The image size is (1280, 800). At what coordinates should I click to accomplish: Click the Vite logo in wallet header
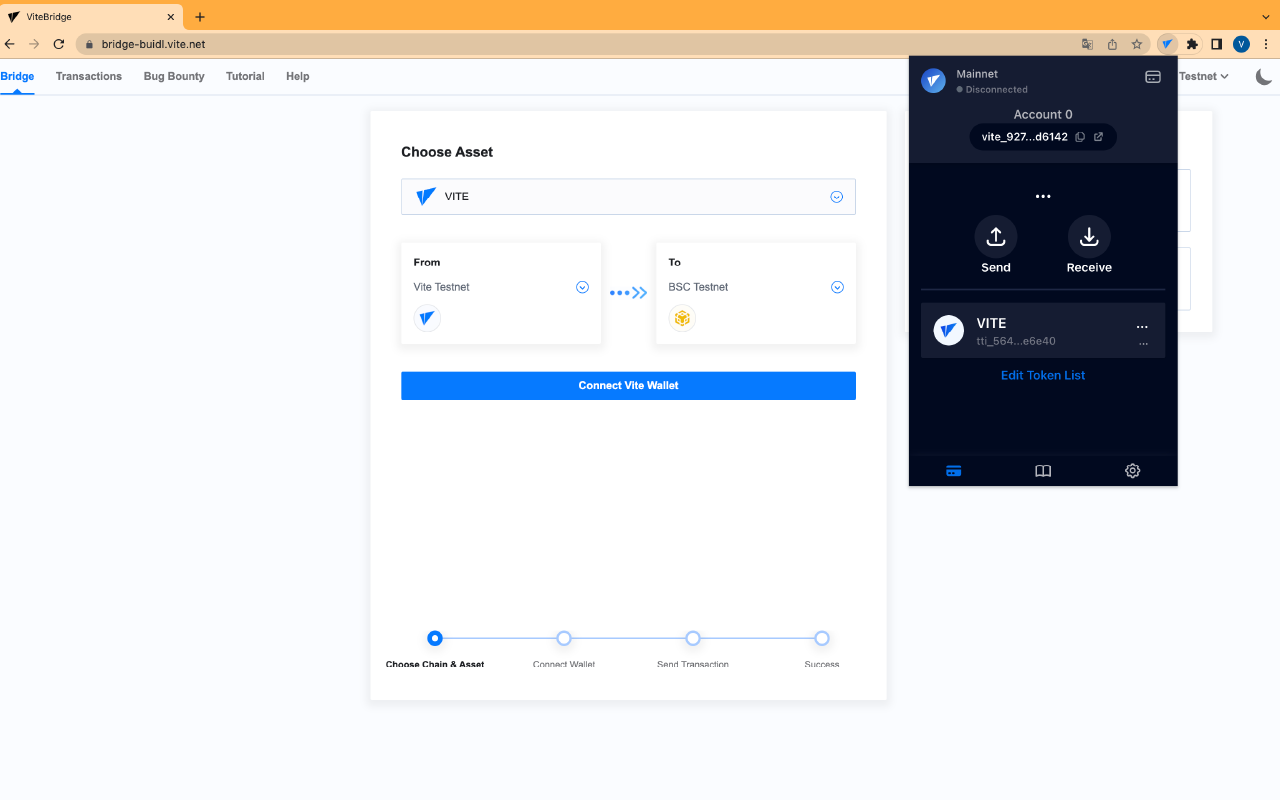pos(933,81)
